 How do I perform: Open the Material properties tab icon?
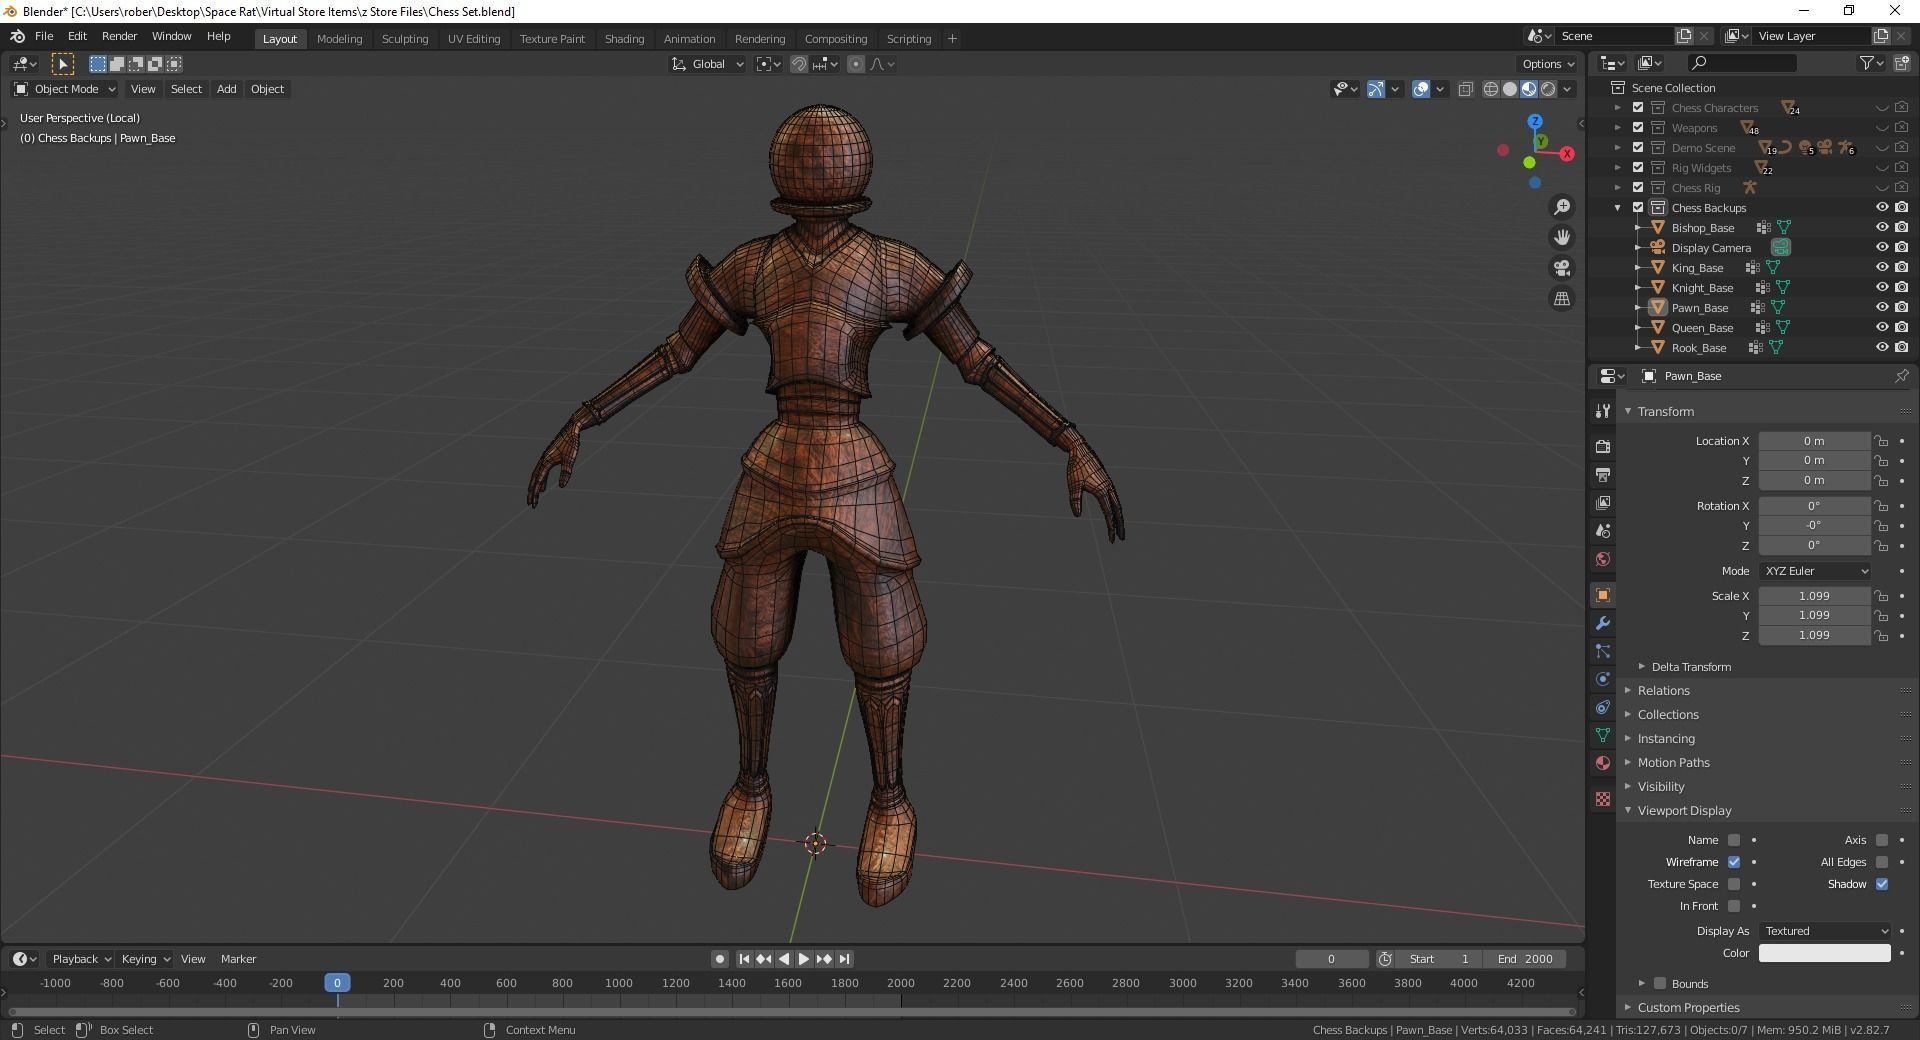tap(1603, 763)
